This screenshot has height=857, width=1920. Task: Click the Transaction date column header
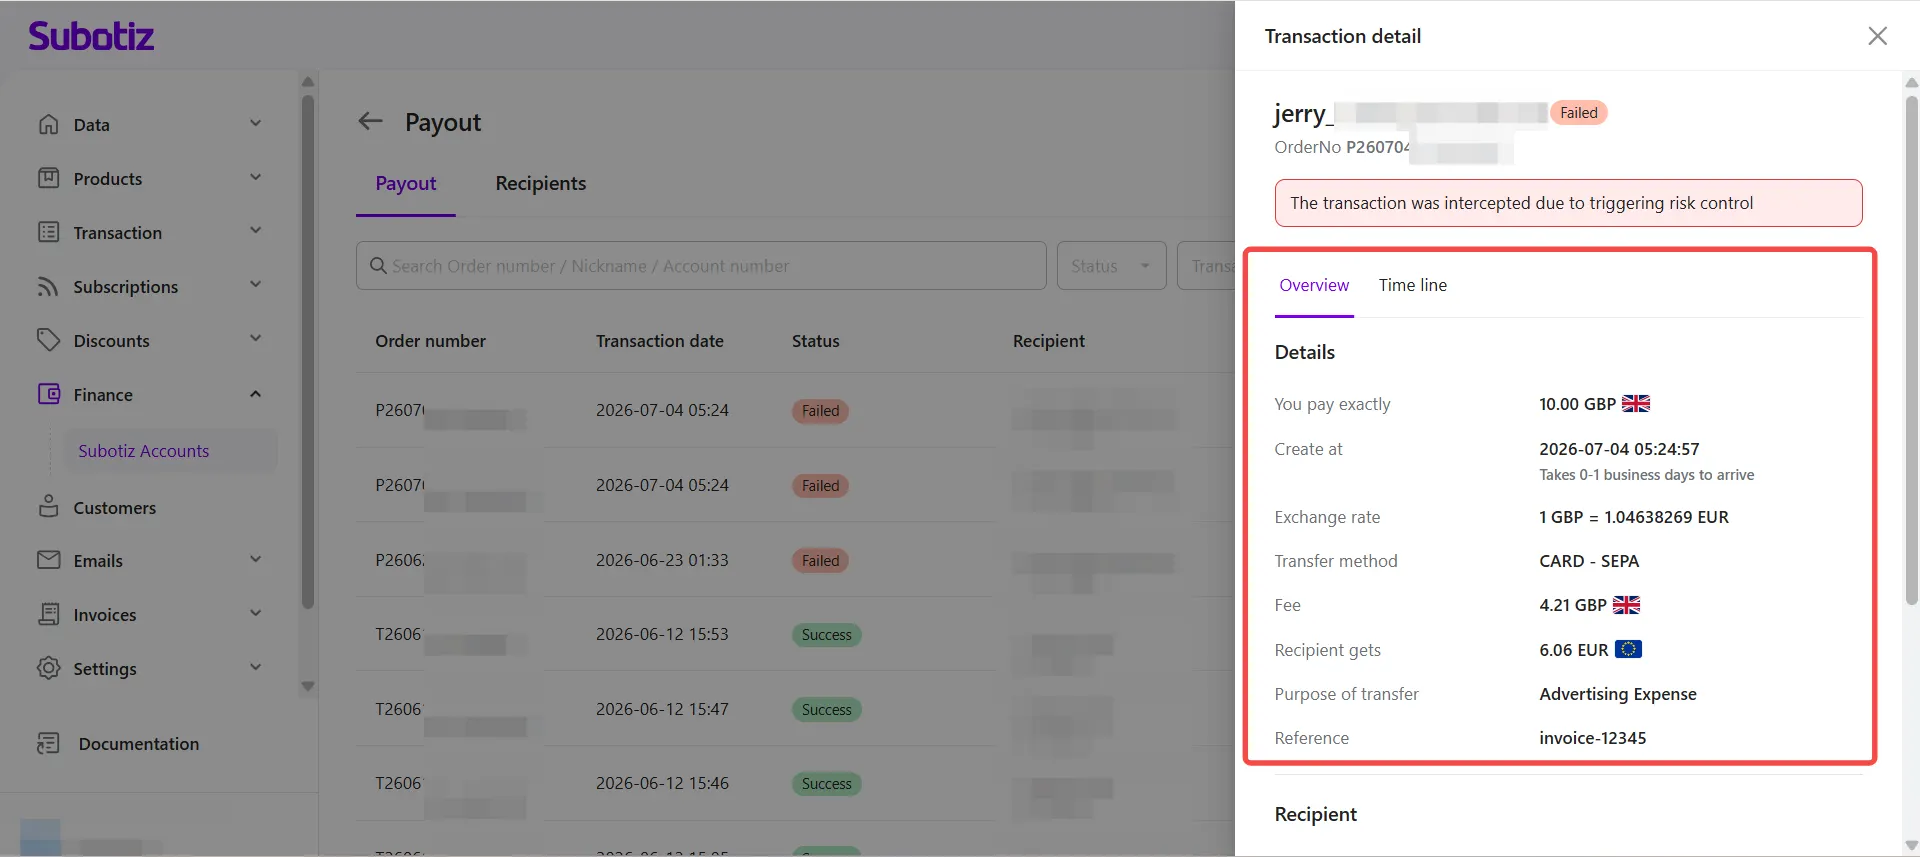click(x=659, y=341)
